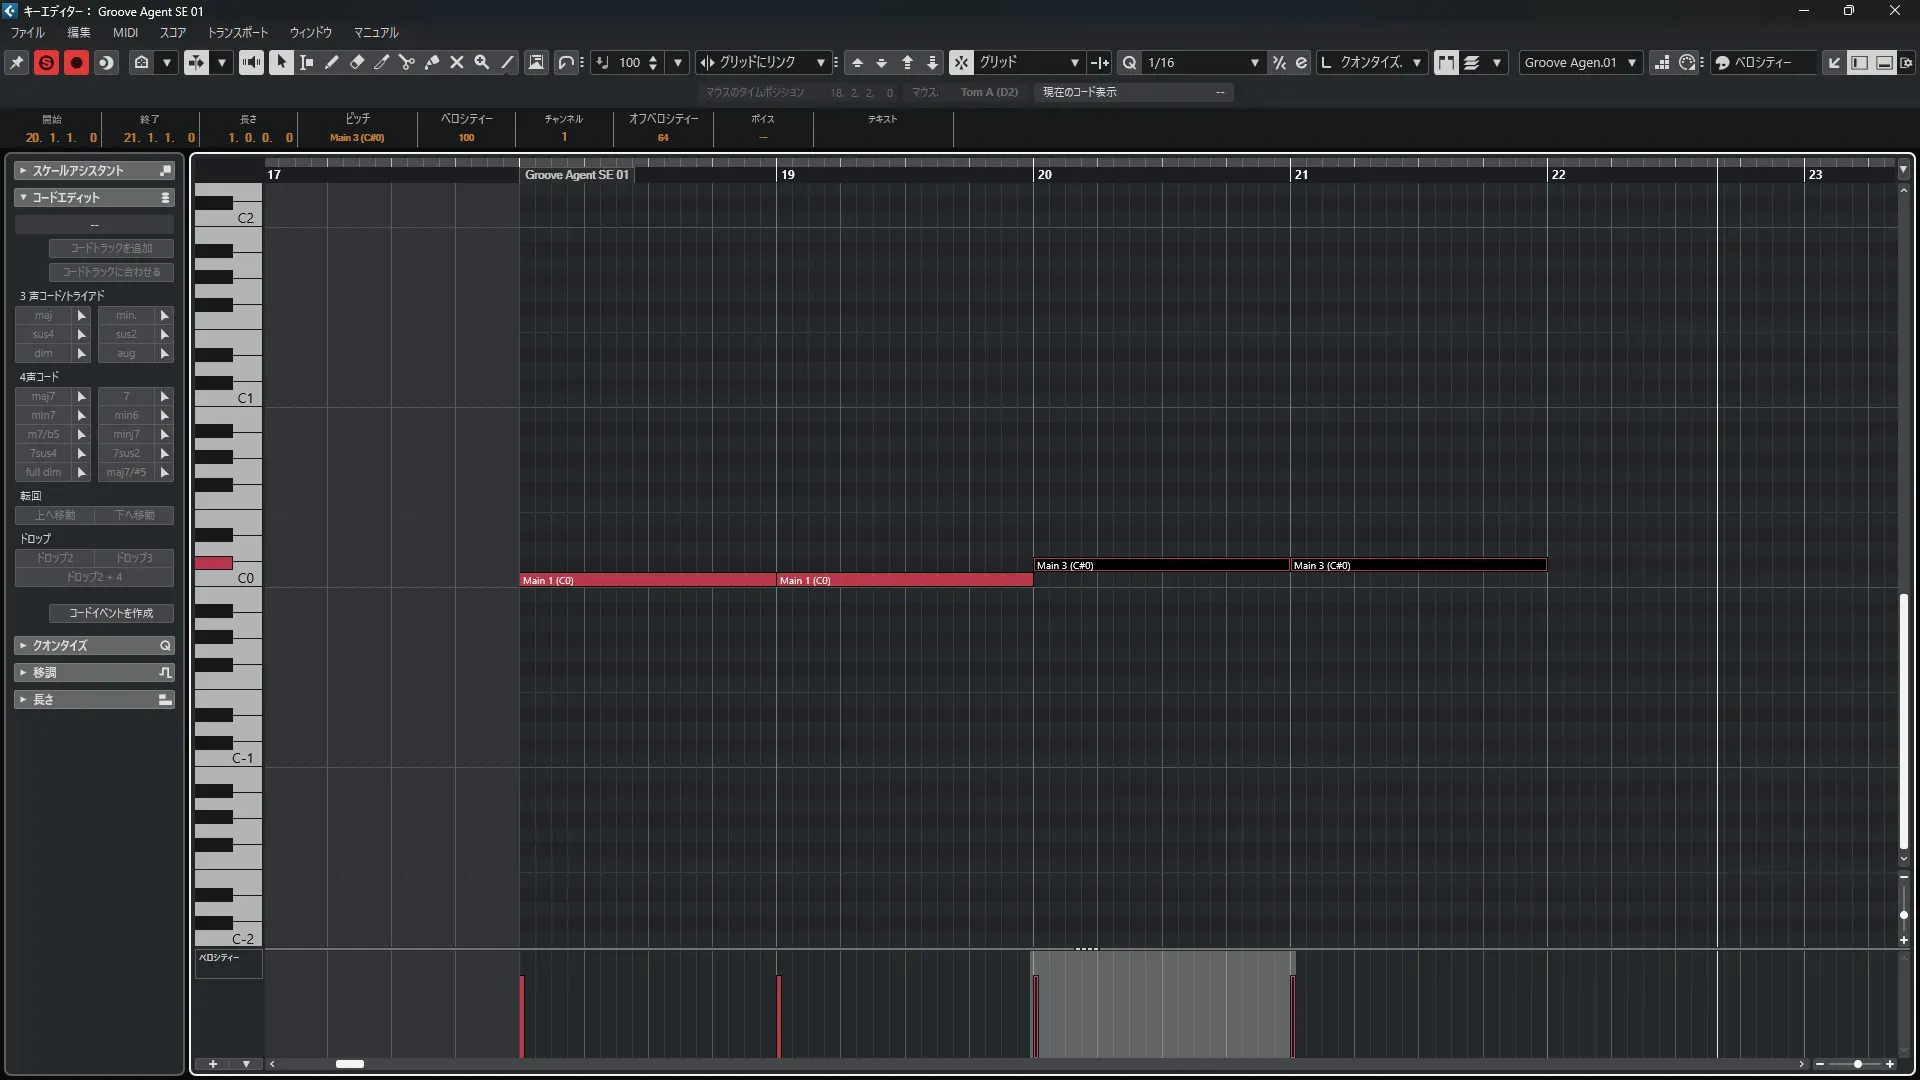Toggle Acoustic Feedback speaker icon
The image size is (1920, 1080).
pos(251,62)
